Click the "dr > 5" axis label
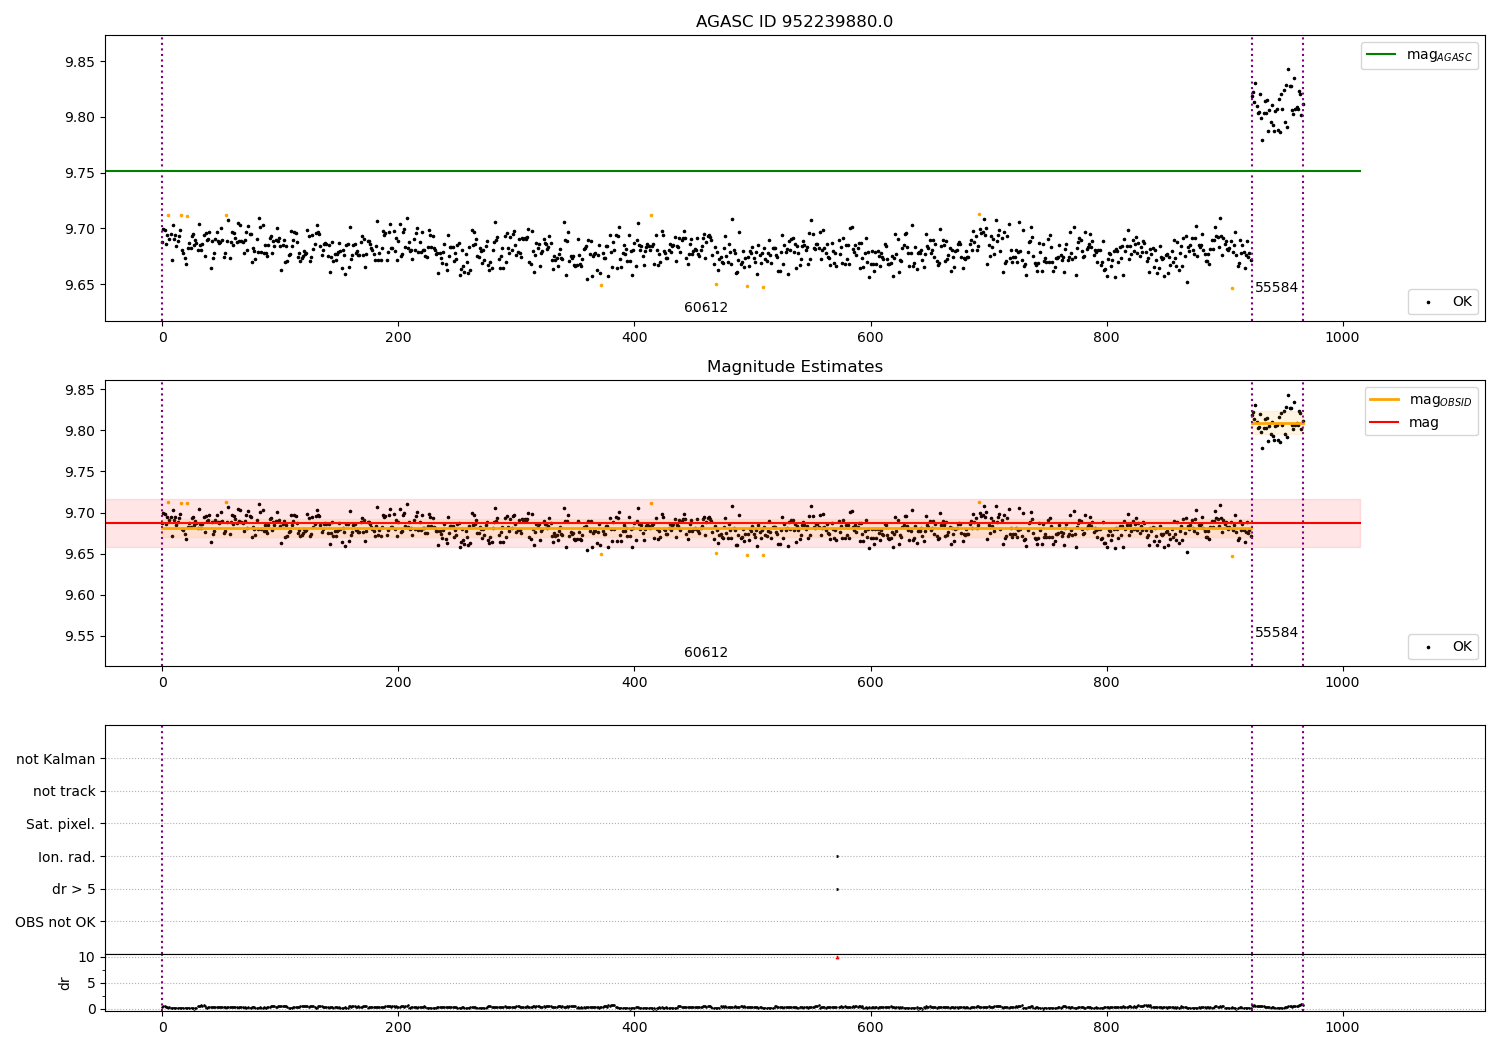Image resolution: width=1500 pixels, height=1050 pixels. 74,889
